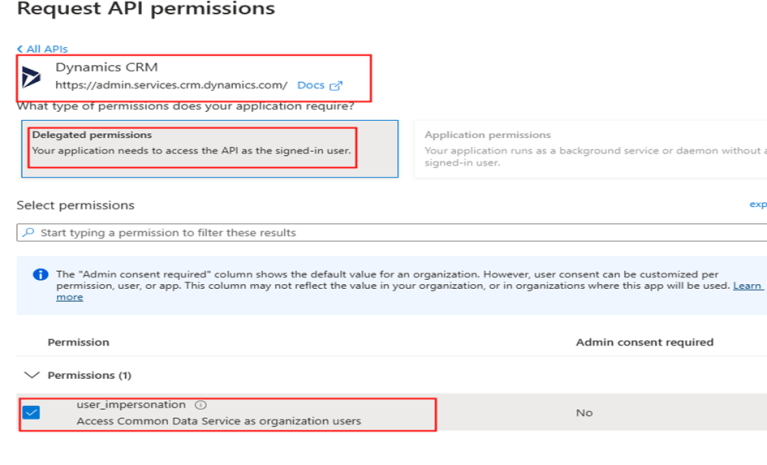This screenshot has width=767, height=465.
Task: Open the Docs external link icon
Action: tap(336, 86)
